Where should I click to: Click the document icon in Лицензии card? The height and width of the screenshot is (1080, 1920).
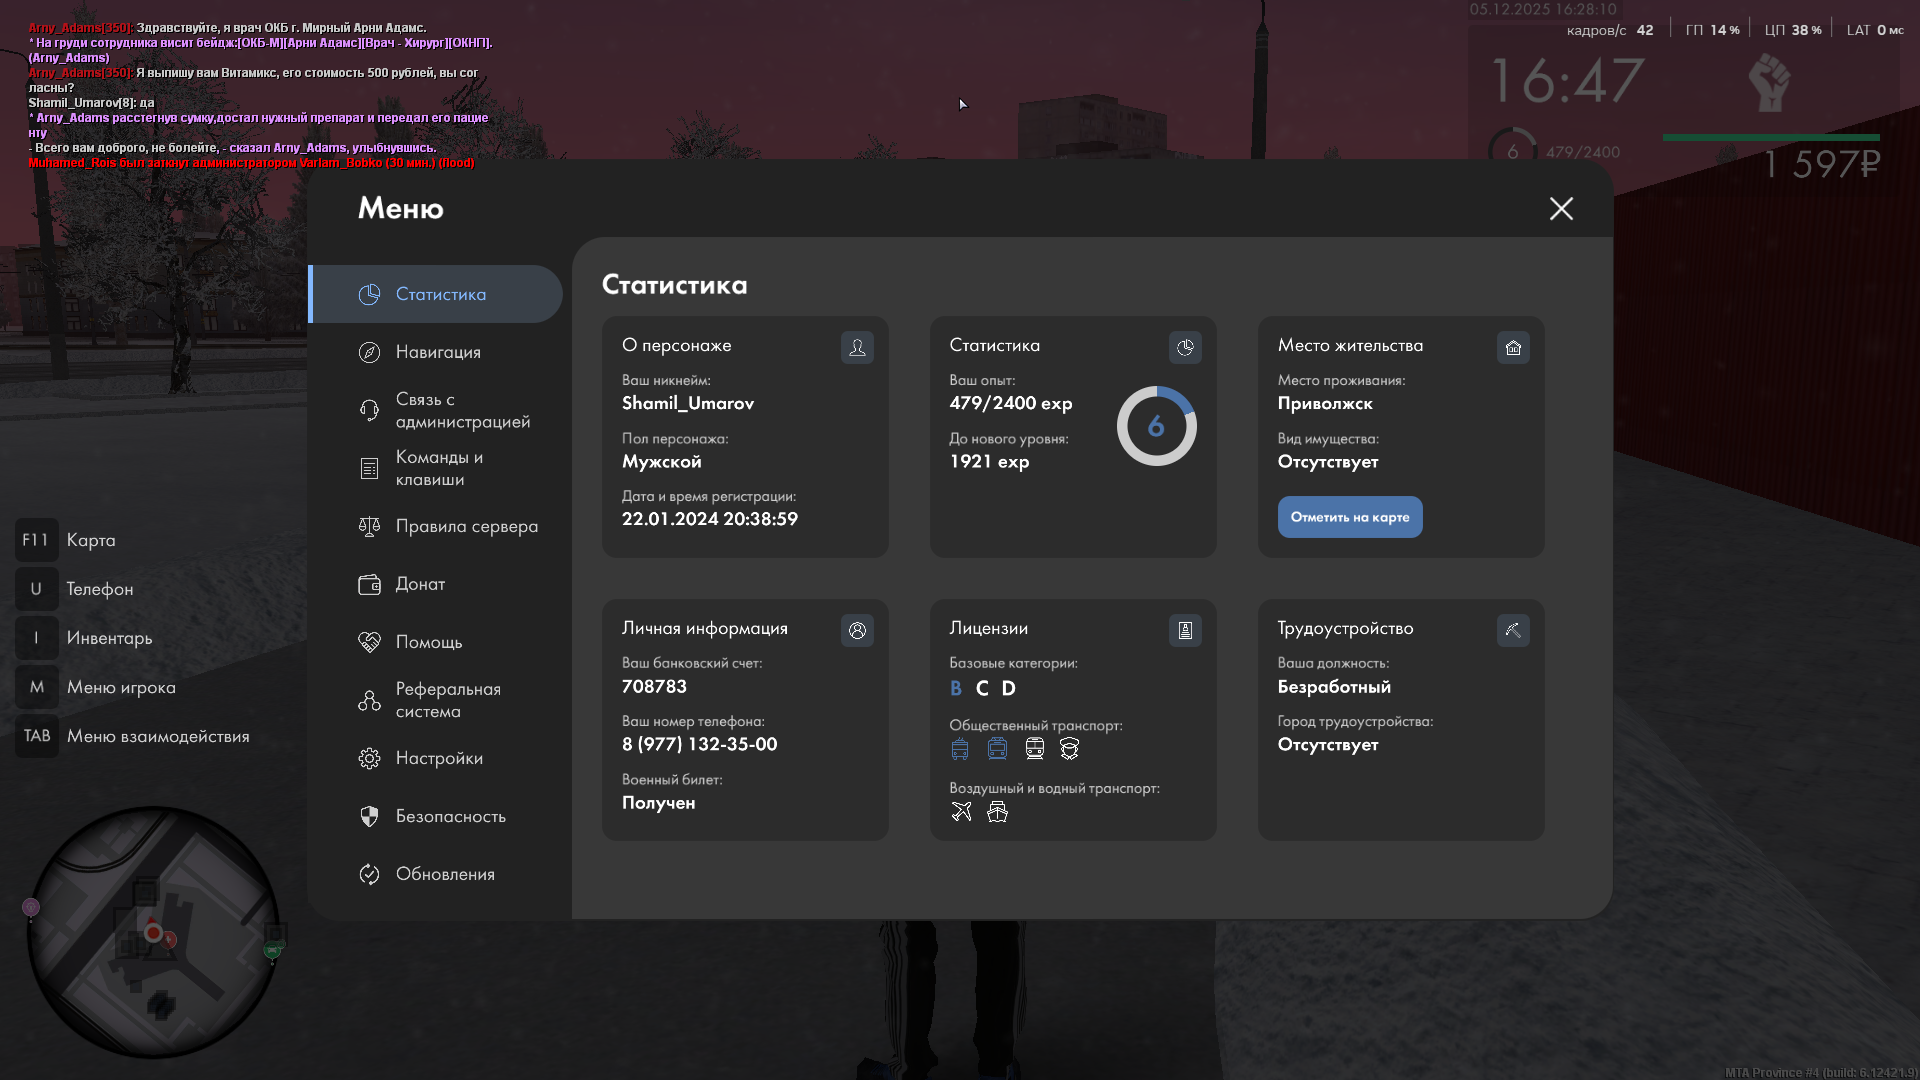pos(1185,630)
